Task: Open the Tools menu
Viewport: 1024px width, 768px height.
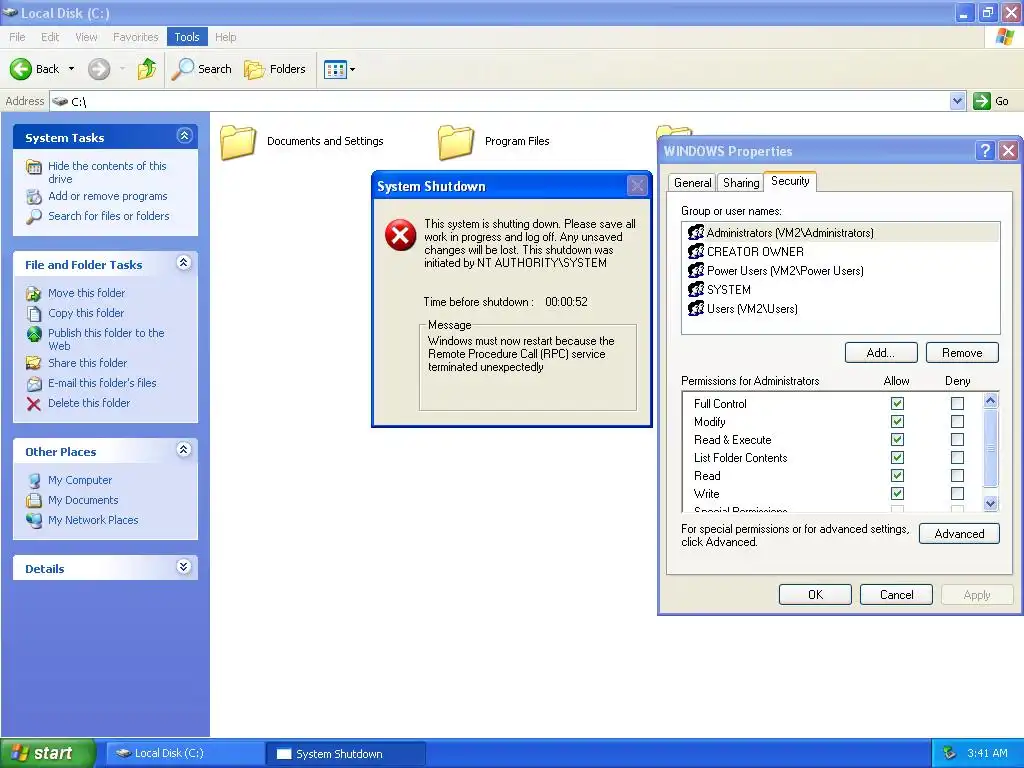Action: pos(187,37)
